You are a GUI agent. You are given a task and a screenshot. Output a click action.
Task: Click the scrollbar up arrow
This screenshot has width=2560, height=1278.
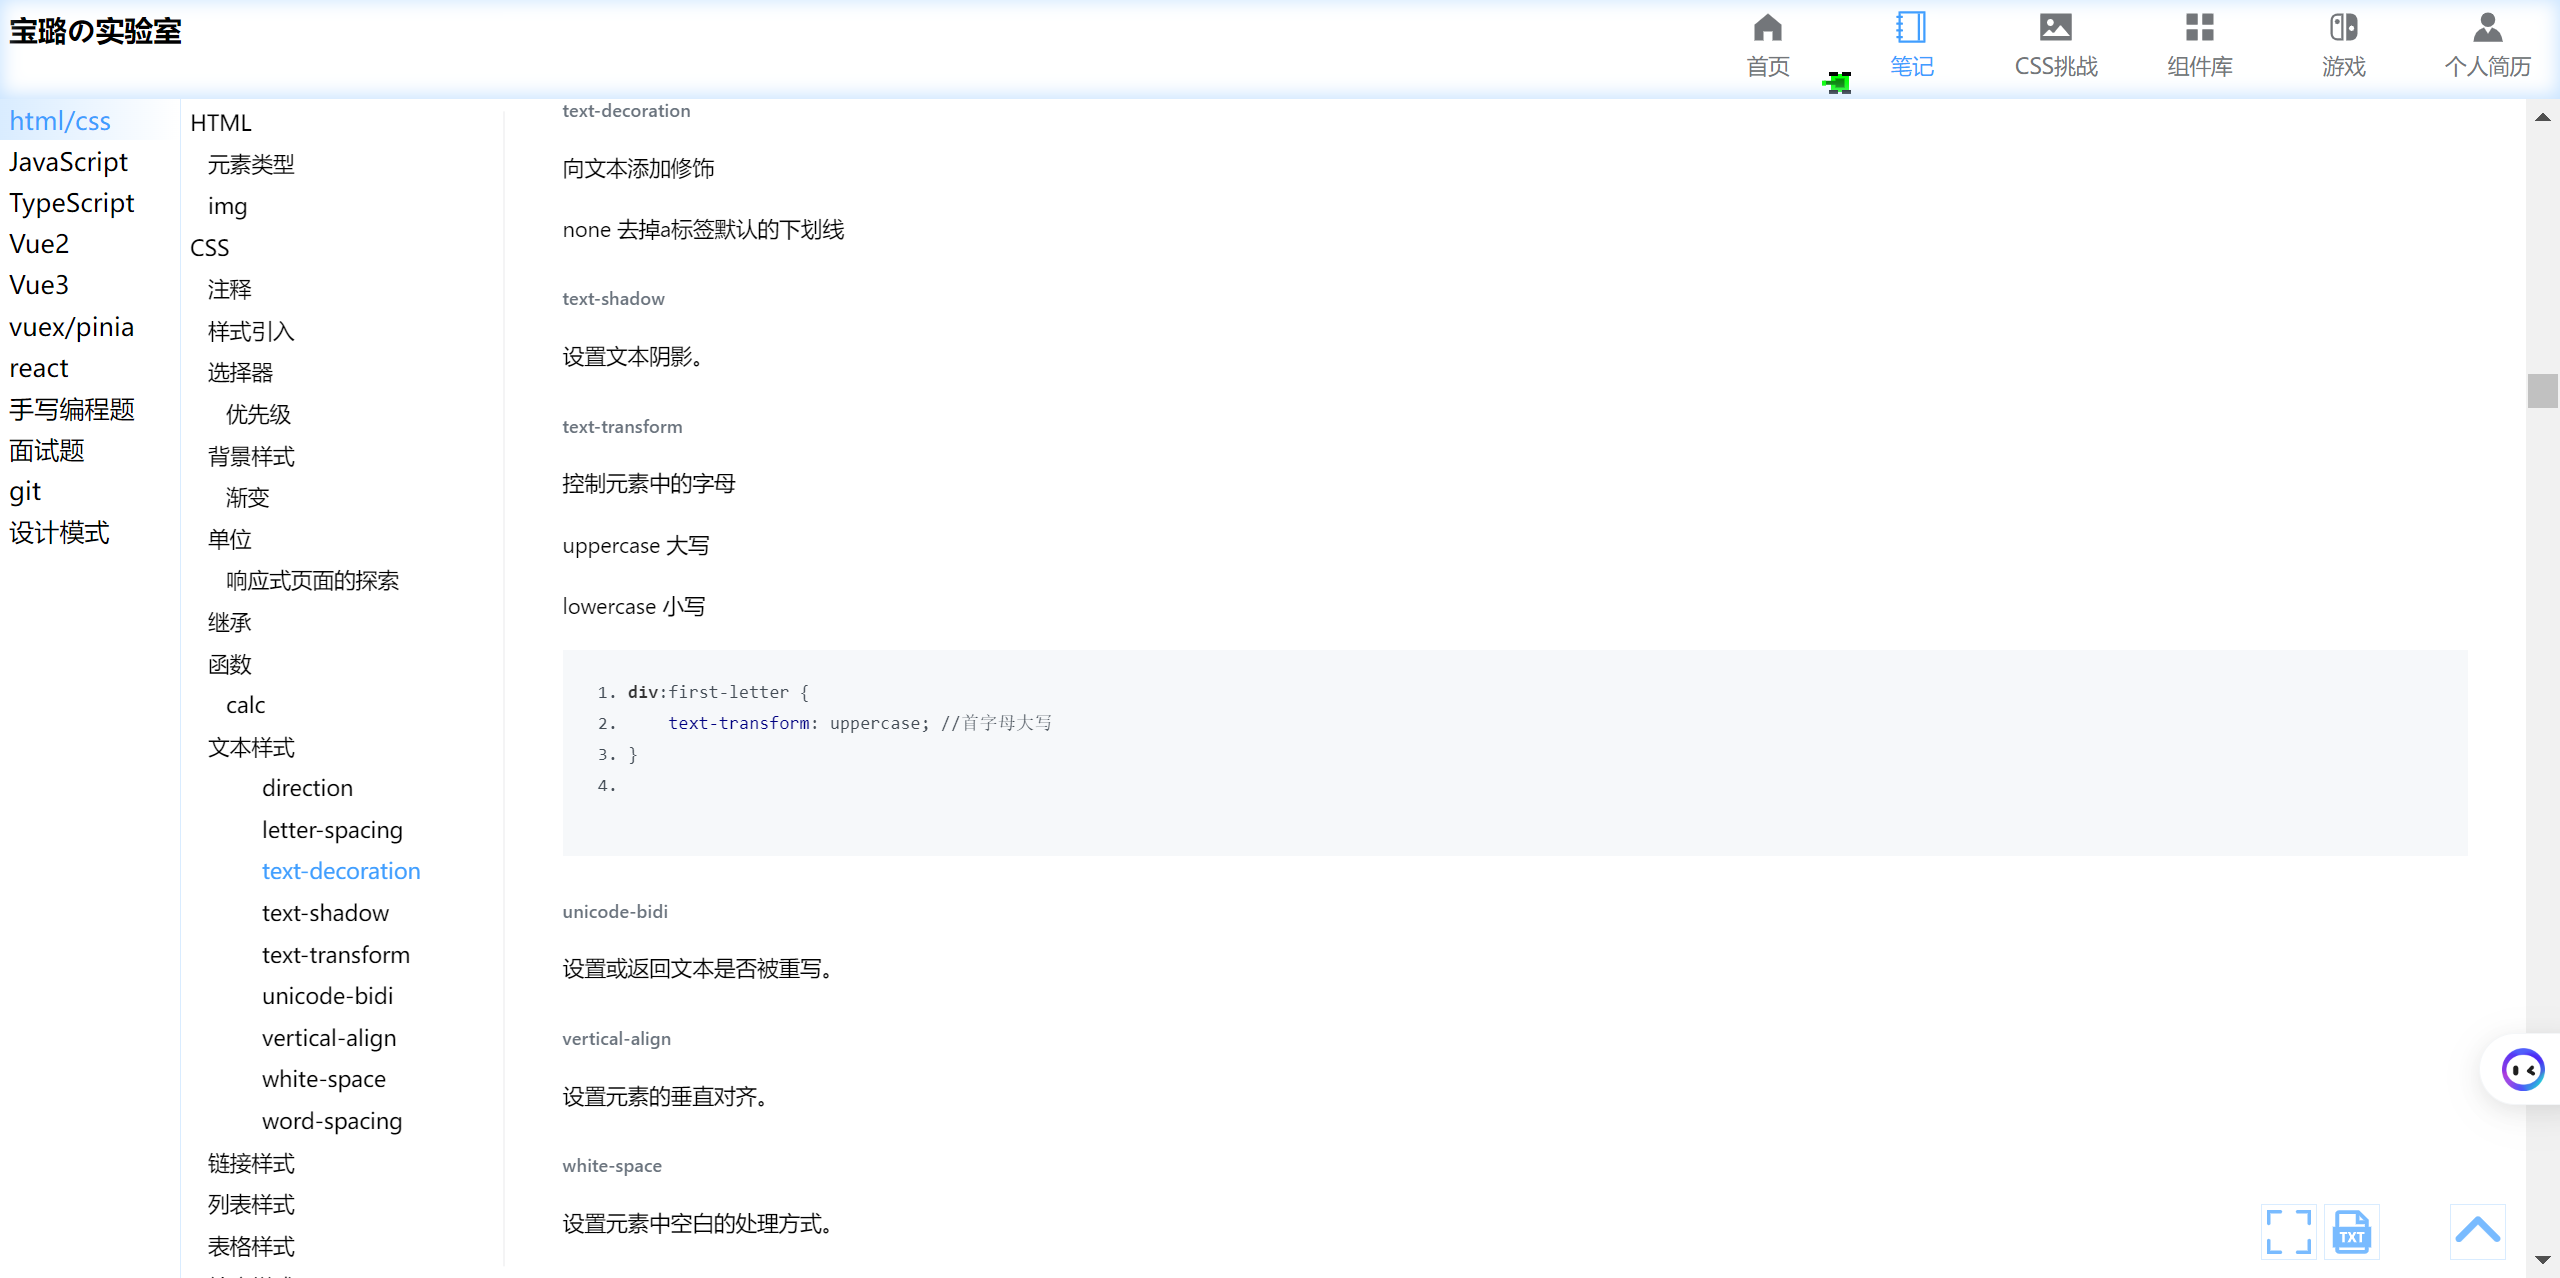(2542, 117)
